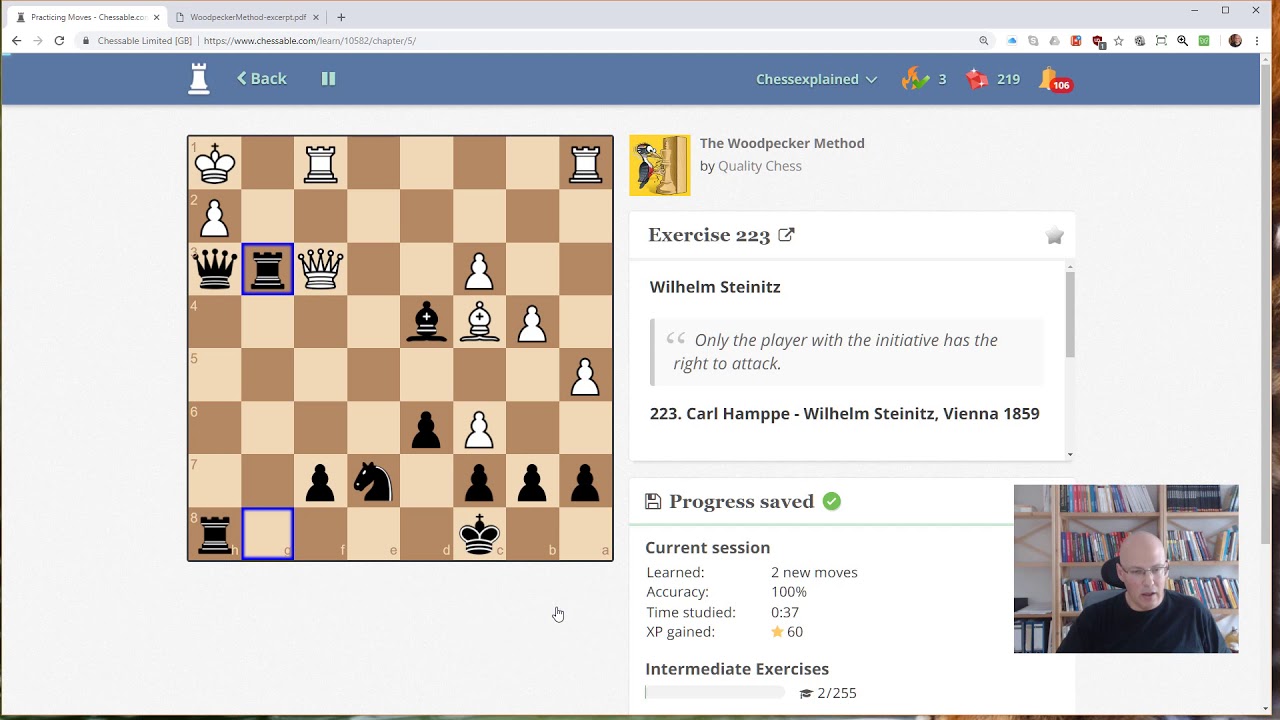The image size is (1280, 720).
Task: Click the black king piece
Action: (x=480, y=534)
